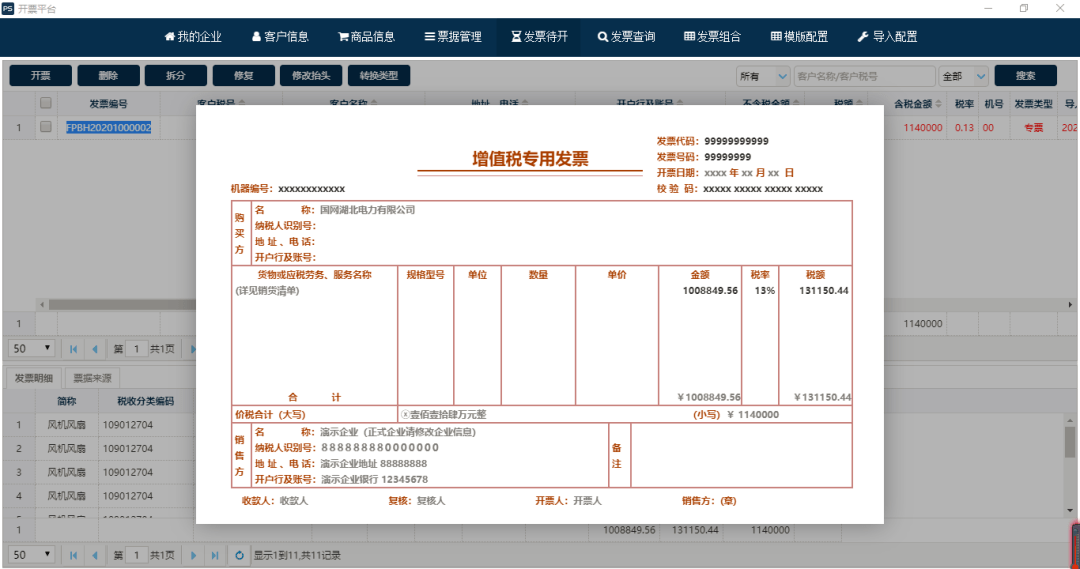Click the 1140000 amount in invoice row
This screenshot has height=569, width=1080.
923,127
